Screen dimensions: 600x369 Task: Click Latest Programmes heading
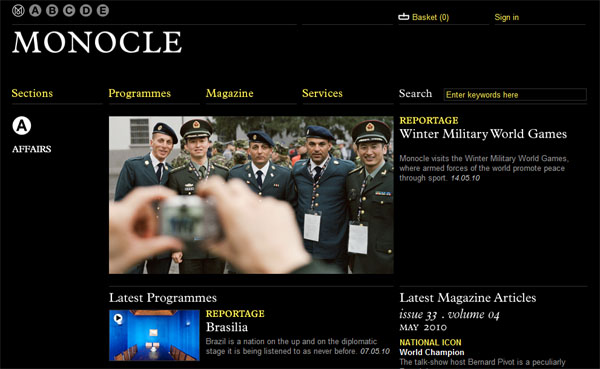(163, 298)
